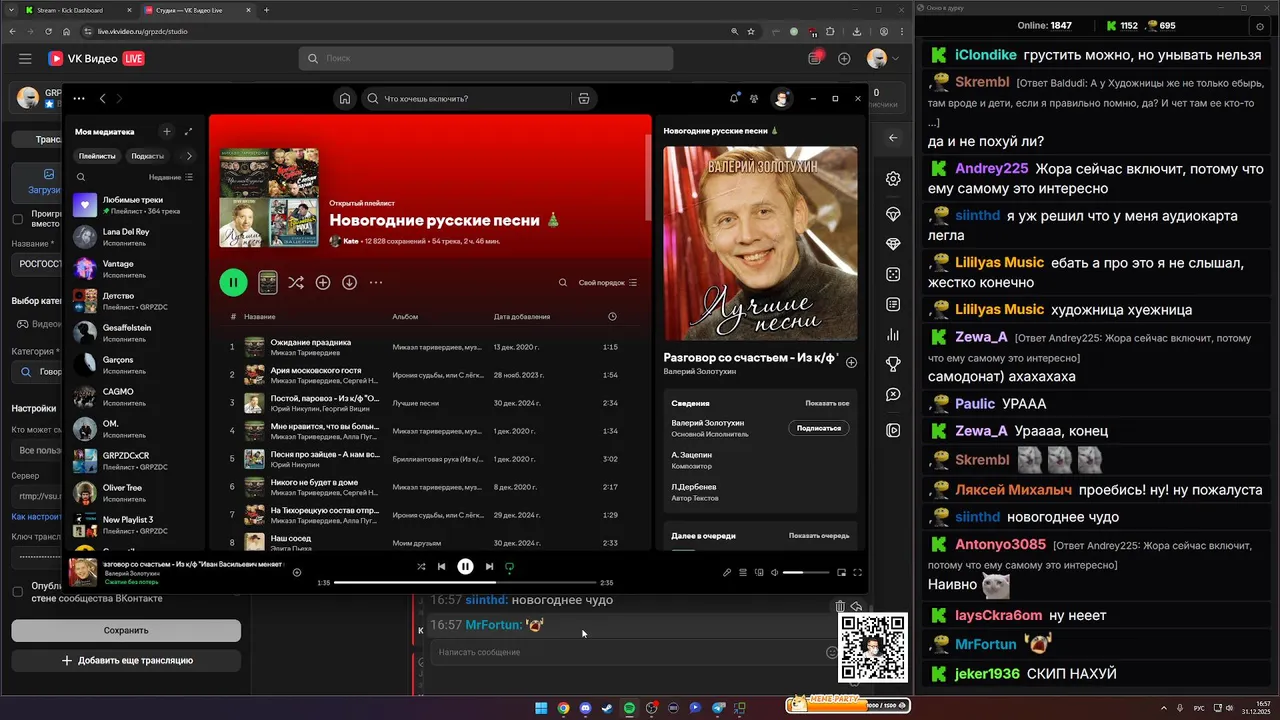Add current song to liked in right panel

(x=851, y=362)
